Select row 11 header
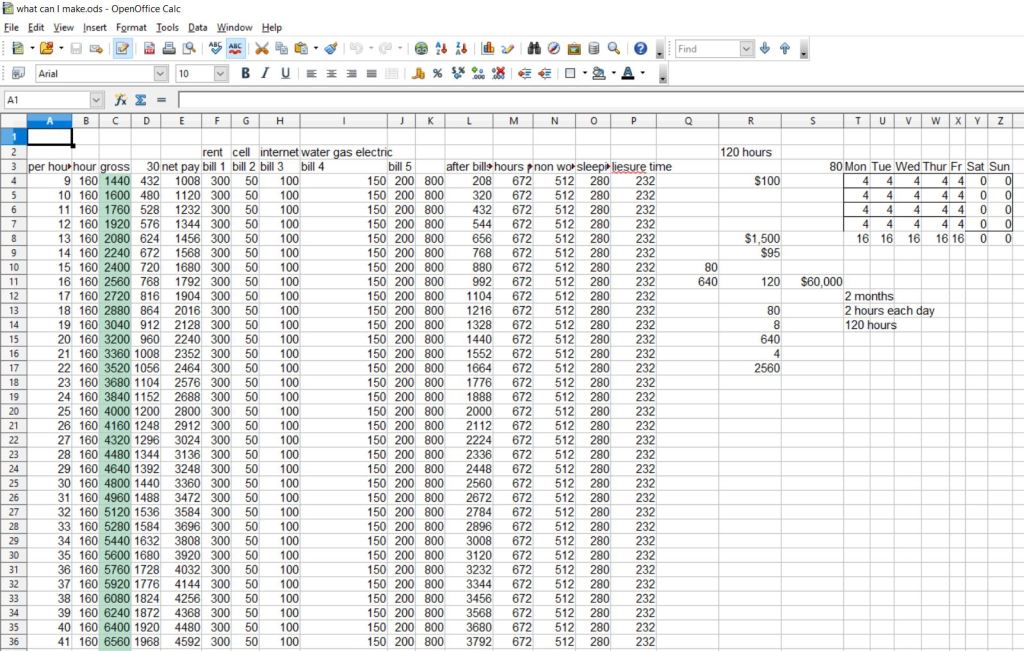The image size is (1024, 651). point(13,282)
